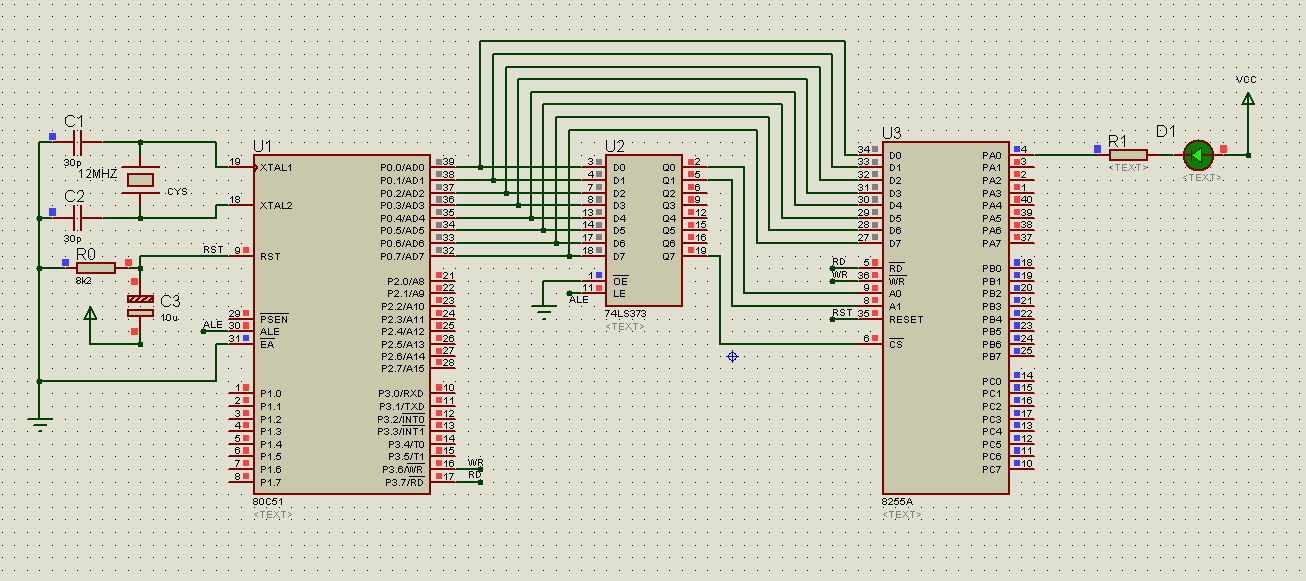Click the PA0 pin name
The width and height of the screenshot is (1306, 581).
coord(992,155)
